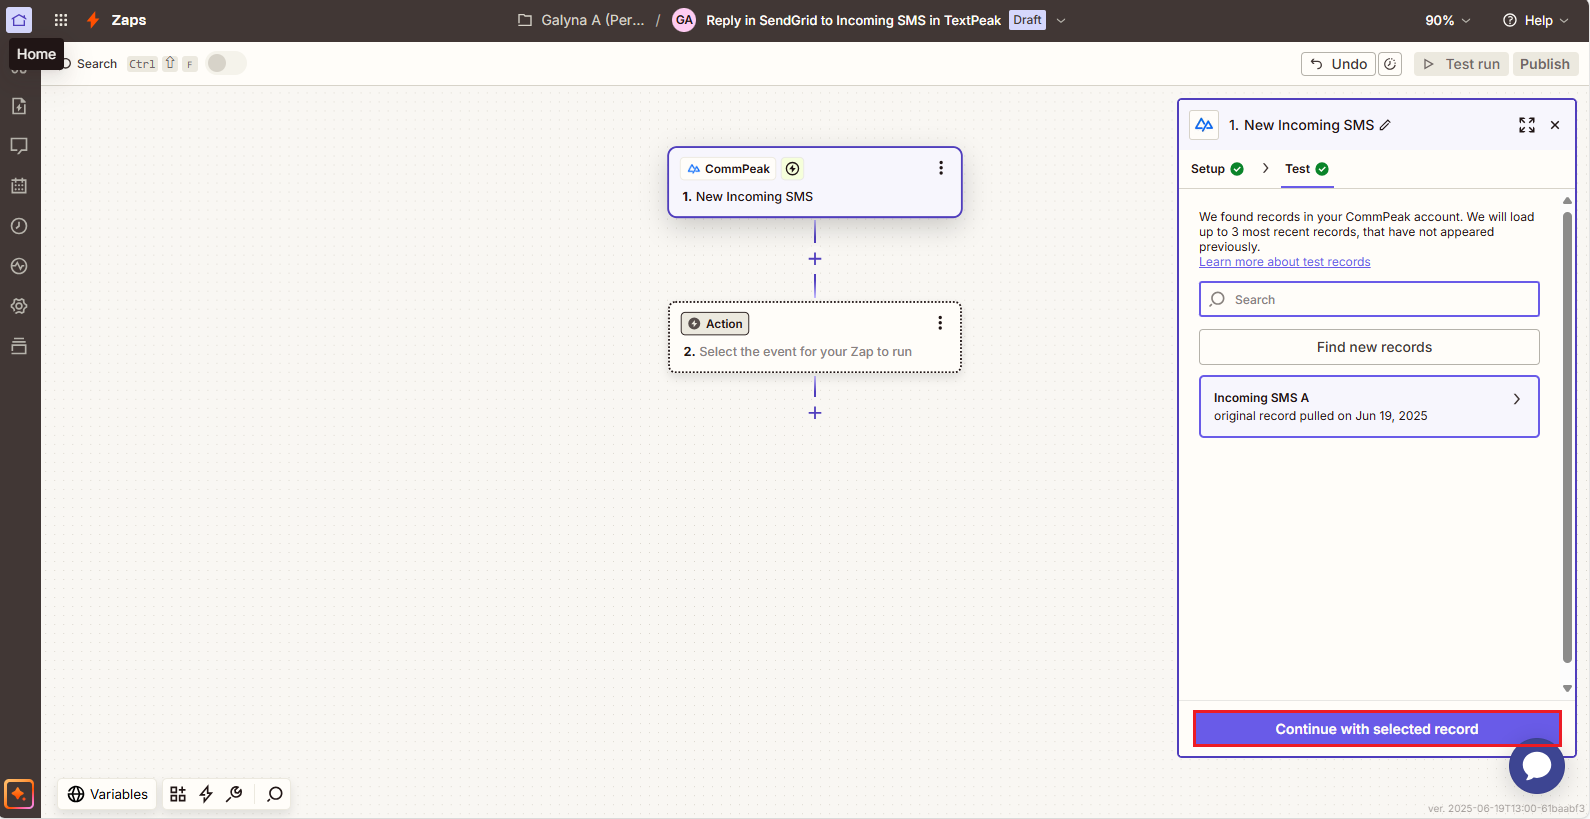Image resolution: width=1590 pixels, height=819 pixels.
Task: Open Learn more about test records link
Action: (1285, 262)
